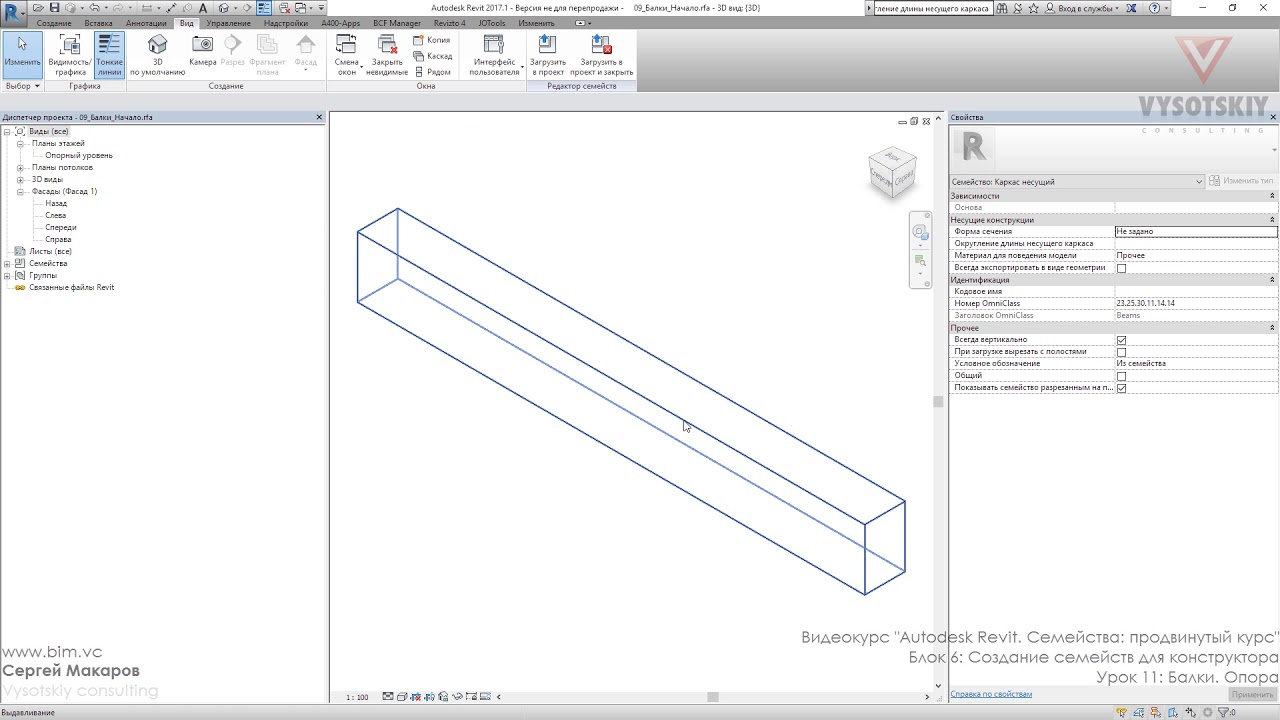Click the navigation wheel icon on navigation bar

click(920, 232)
